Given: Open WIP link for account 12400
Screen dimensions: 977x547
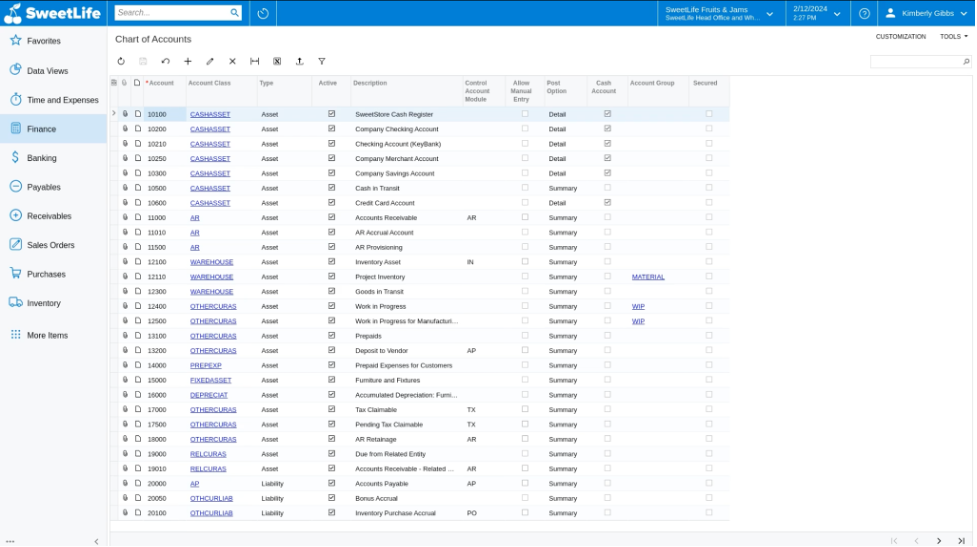Looking at the screenshot, I should [x=638, y=307].
